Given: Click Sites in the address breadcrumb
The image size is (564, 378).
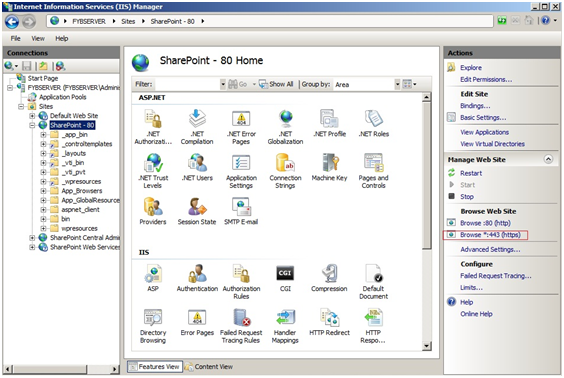Looking at the screenshot, I should [x=128, y=22].
